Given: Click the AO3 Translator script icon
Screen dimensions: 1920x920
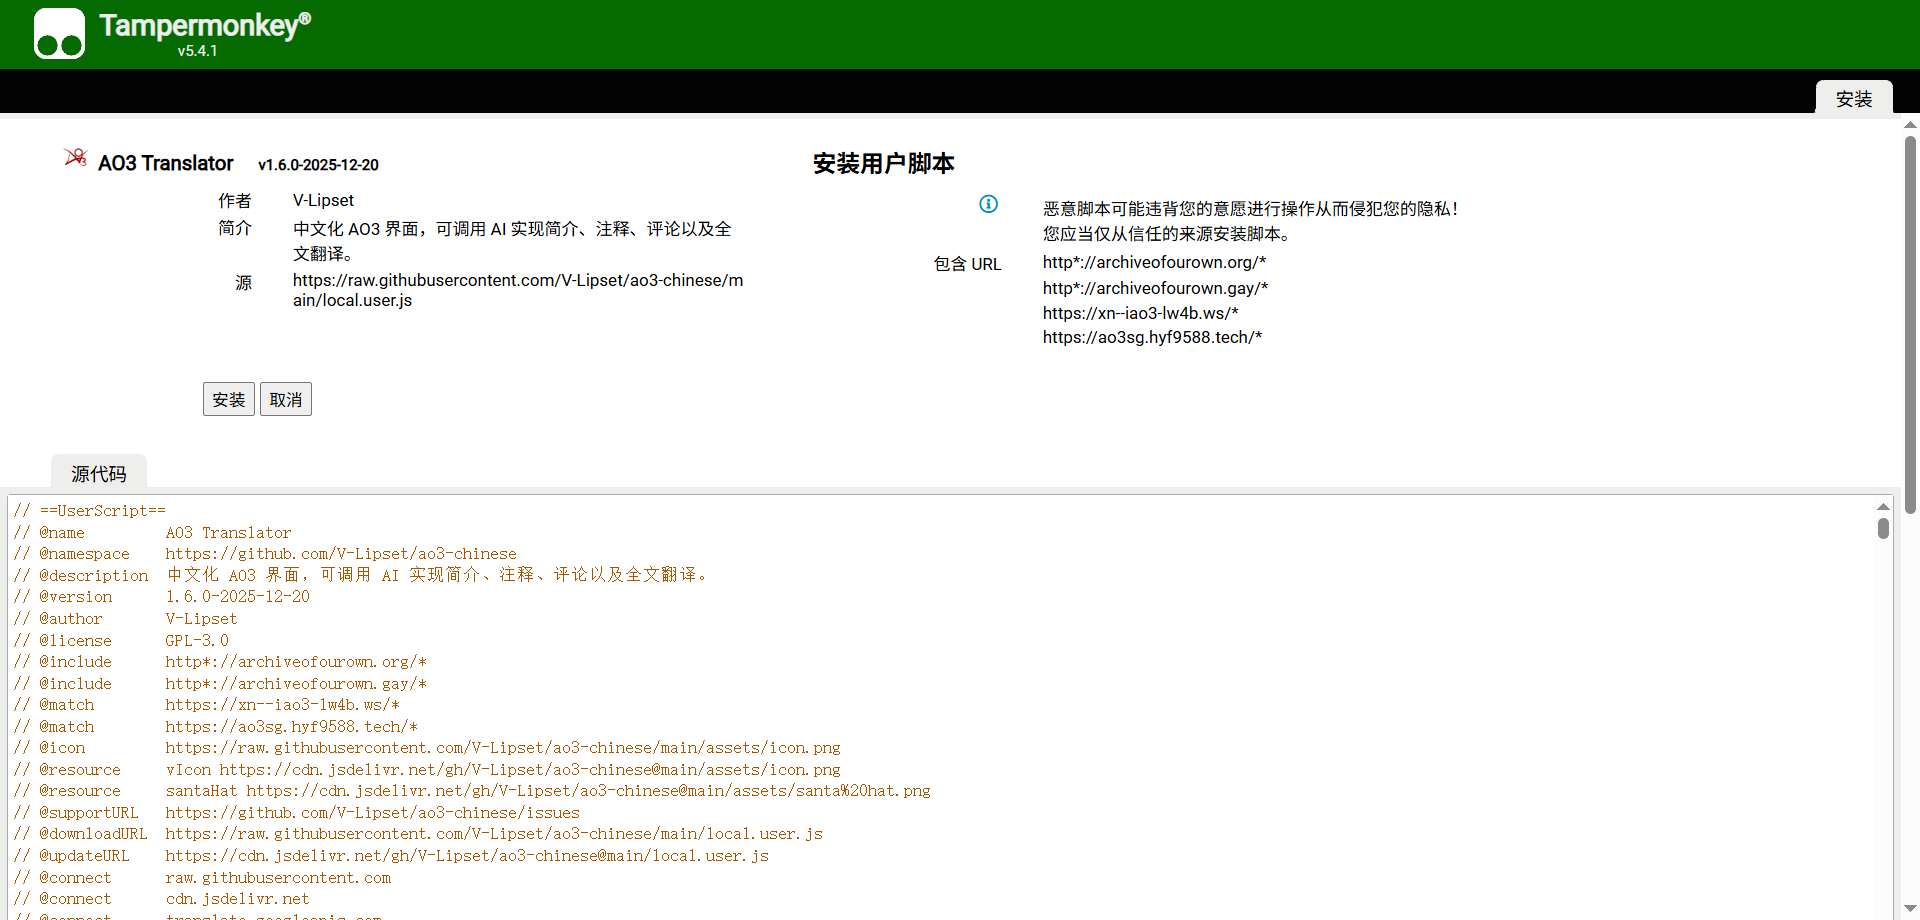Looking at the screenshot, I should (75, 158).
